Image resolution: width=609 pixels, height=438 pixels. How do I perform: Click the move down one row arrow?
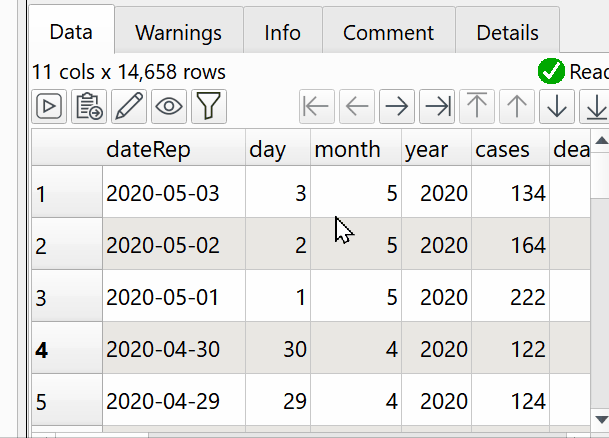coord(557,106)
